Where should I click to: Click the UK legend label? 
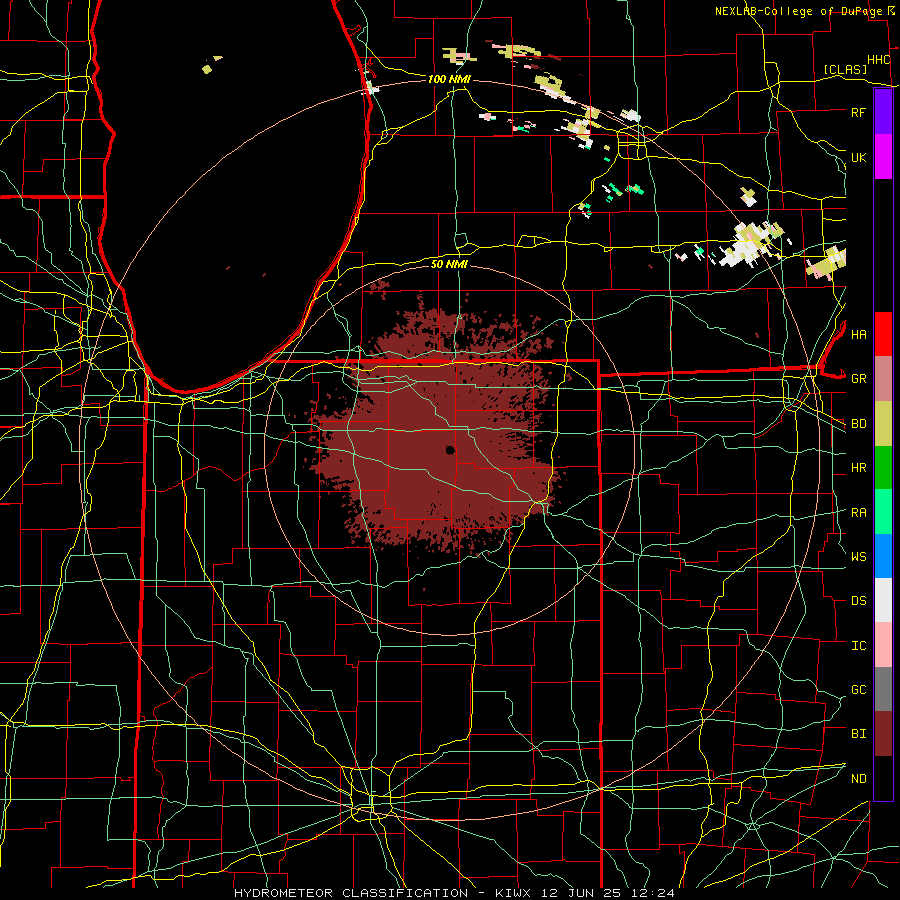coord(858,157)
